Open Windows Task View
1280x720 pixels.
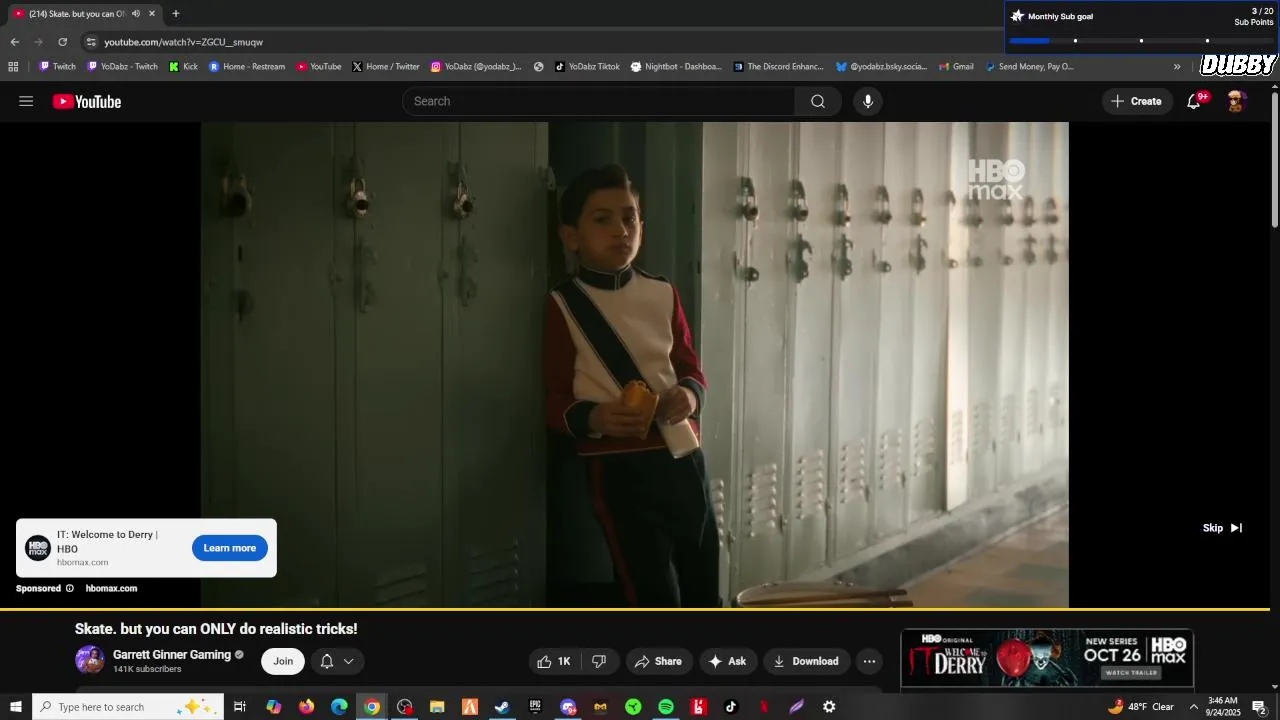(x=240, y=707)
